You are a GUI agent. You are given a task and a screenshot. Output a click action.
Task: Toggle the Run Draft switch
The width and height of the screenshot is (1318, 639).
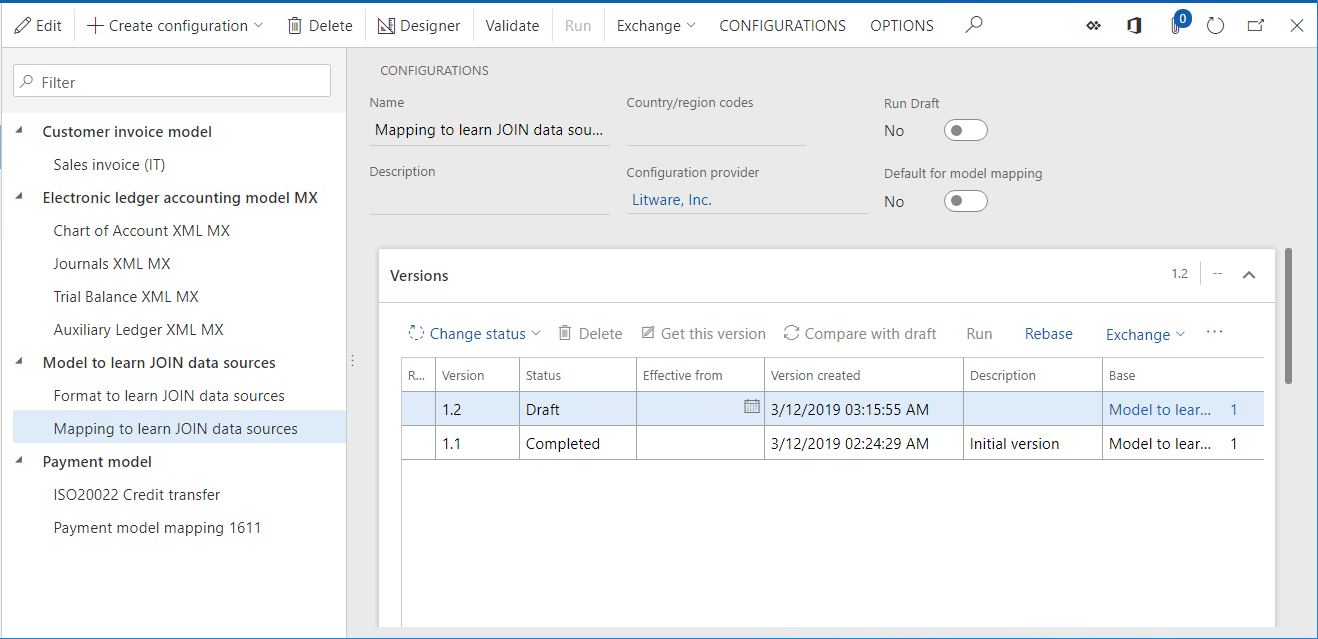[966, 130]
